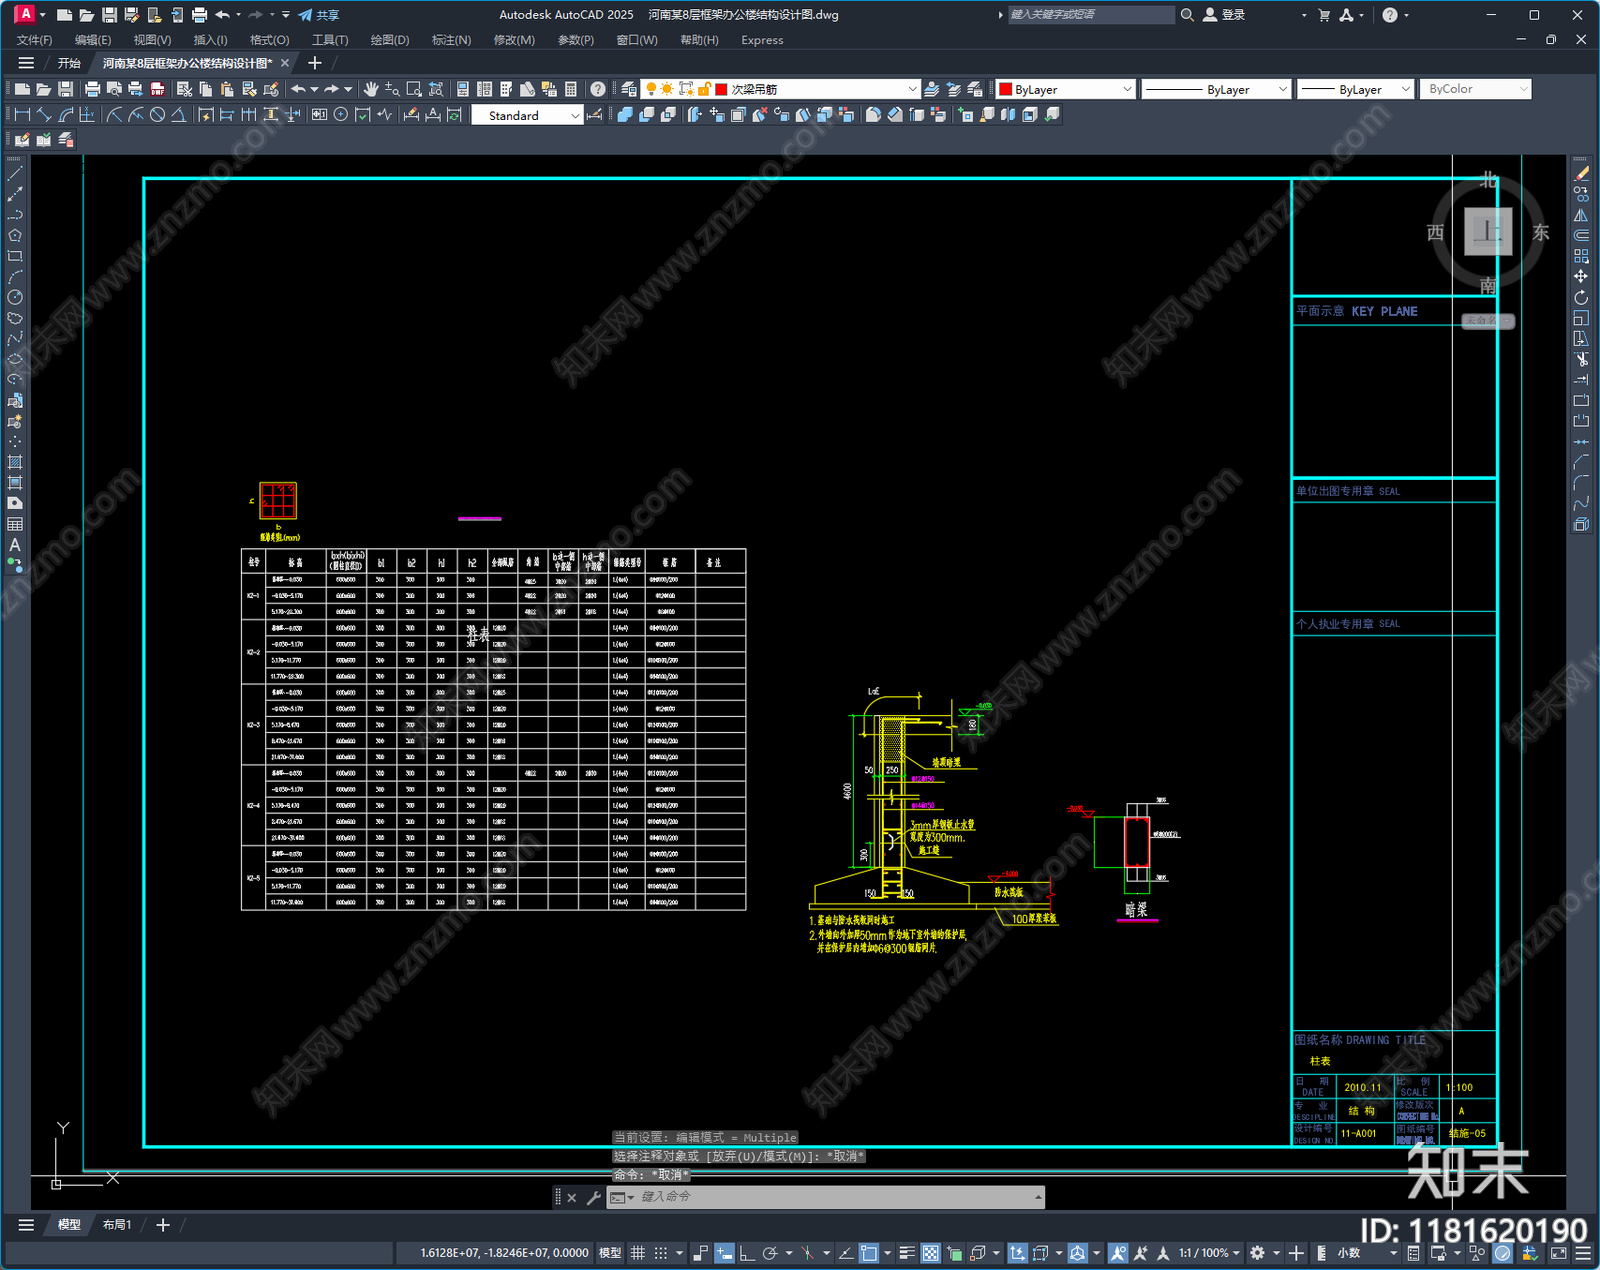1600x1270 pixels.
Task: Open the 文件(F) menu
Action: [34, 40]
